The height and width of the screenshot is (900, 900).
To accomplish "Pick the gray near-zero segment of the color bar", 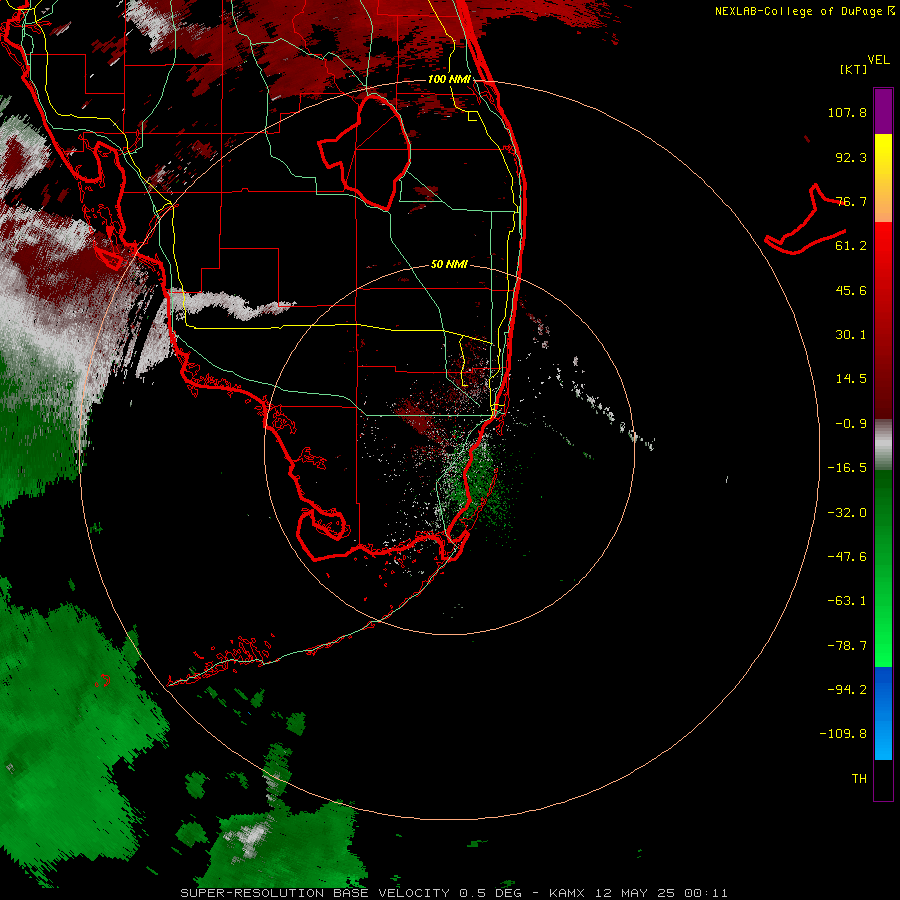I will click(883, 444).
